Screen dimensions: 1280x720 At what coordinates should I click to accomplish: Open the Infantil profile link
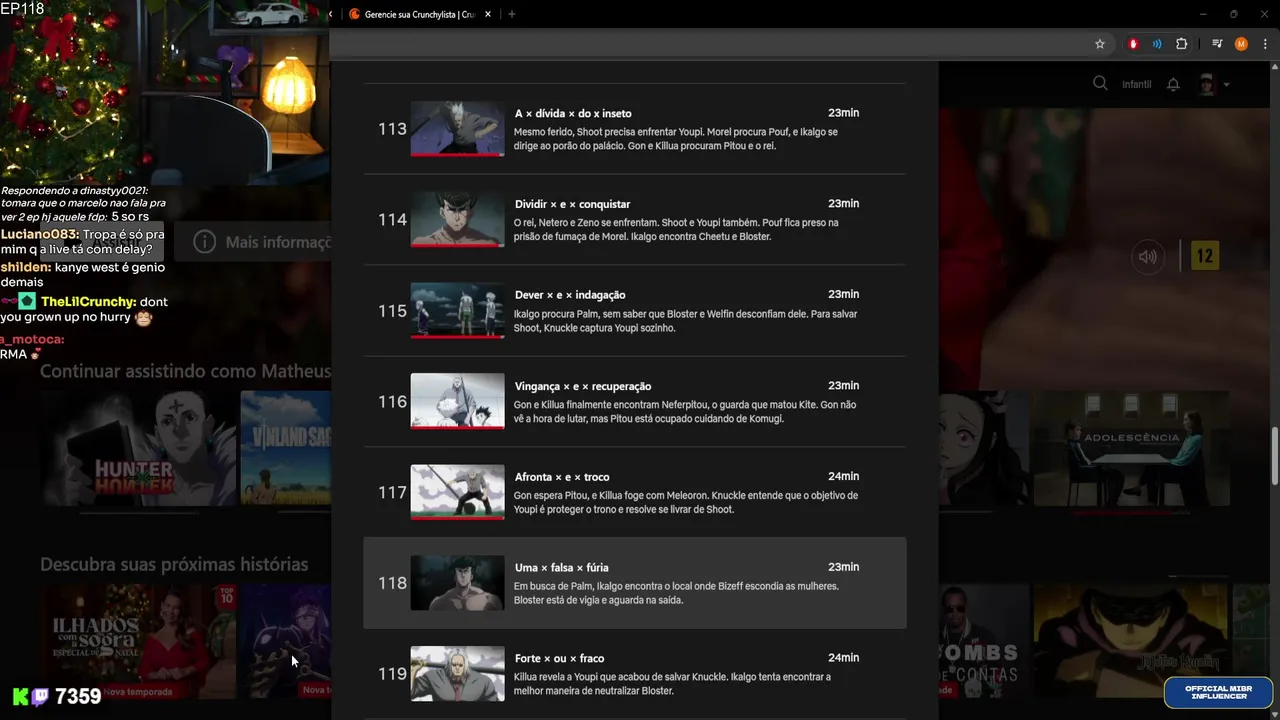click(x=1137, y=84)
